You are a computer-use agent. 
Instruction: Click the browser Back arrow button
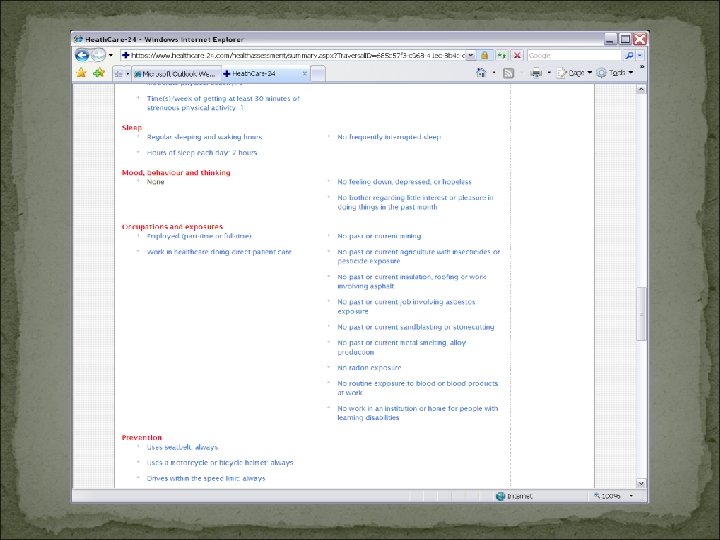coord(82,56)
